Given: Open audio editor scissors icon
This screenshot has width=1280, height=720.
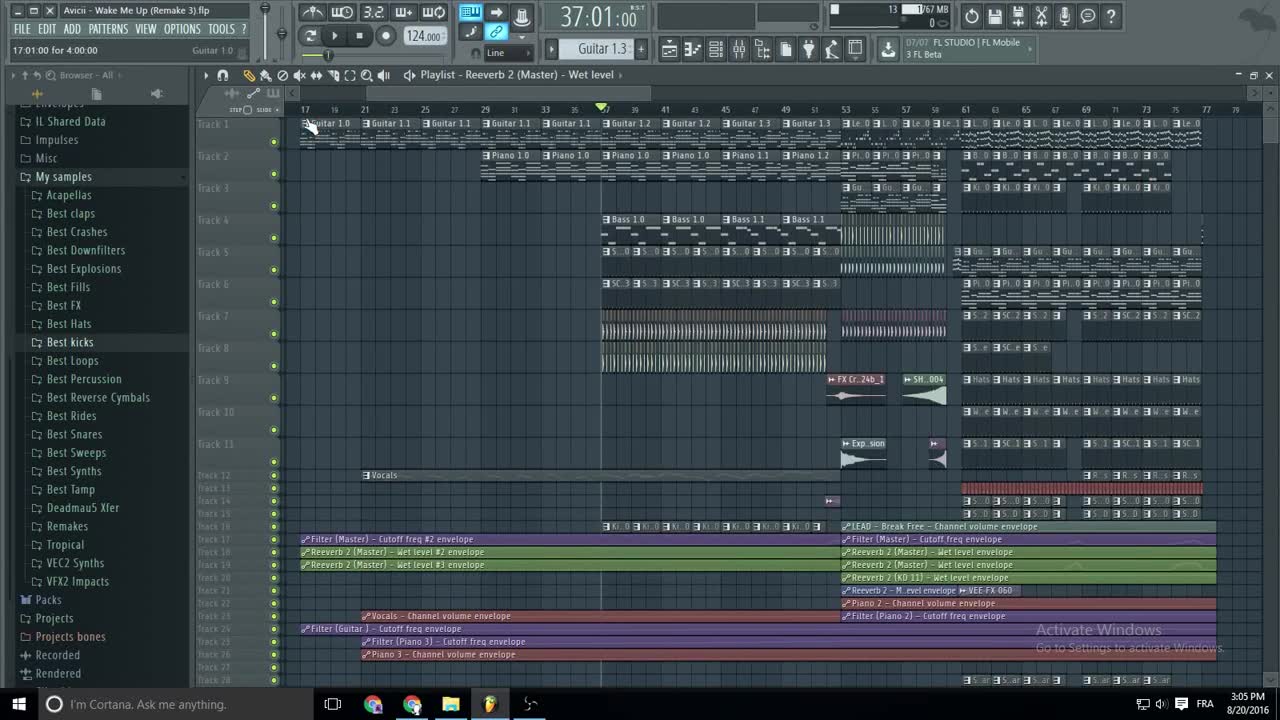Looking at the screenshot, I should pos(1041,16).
